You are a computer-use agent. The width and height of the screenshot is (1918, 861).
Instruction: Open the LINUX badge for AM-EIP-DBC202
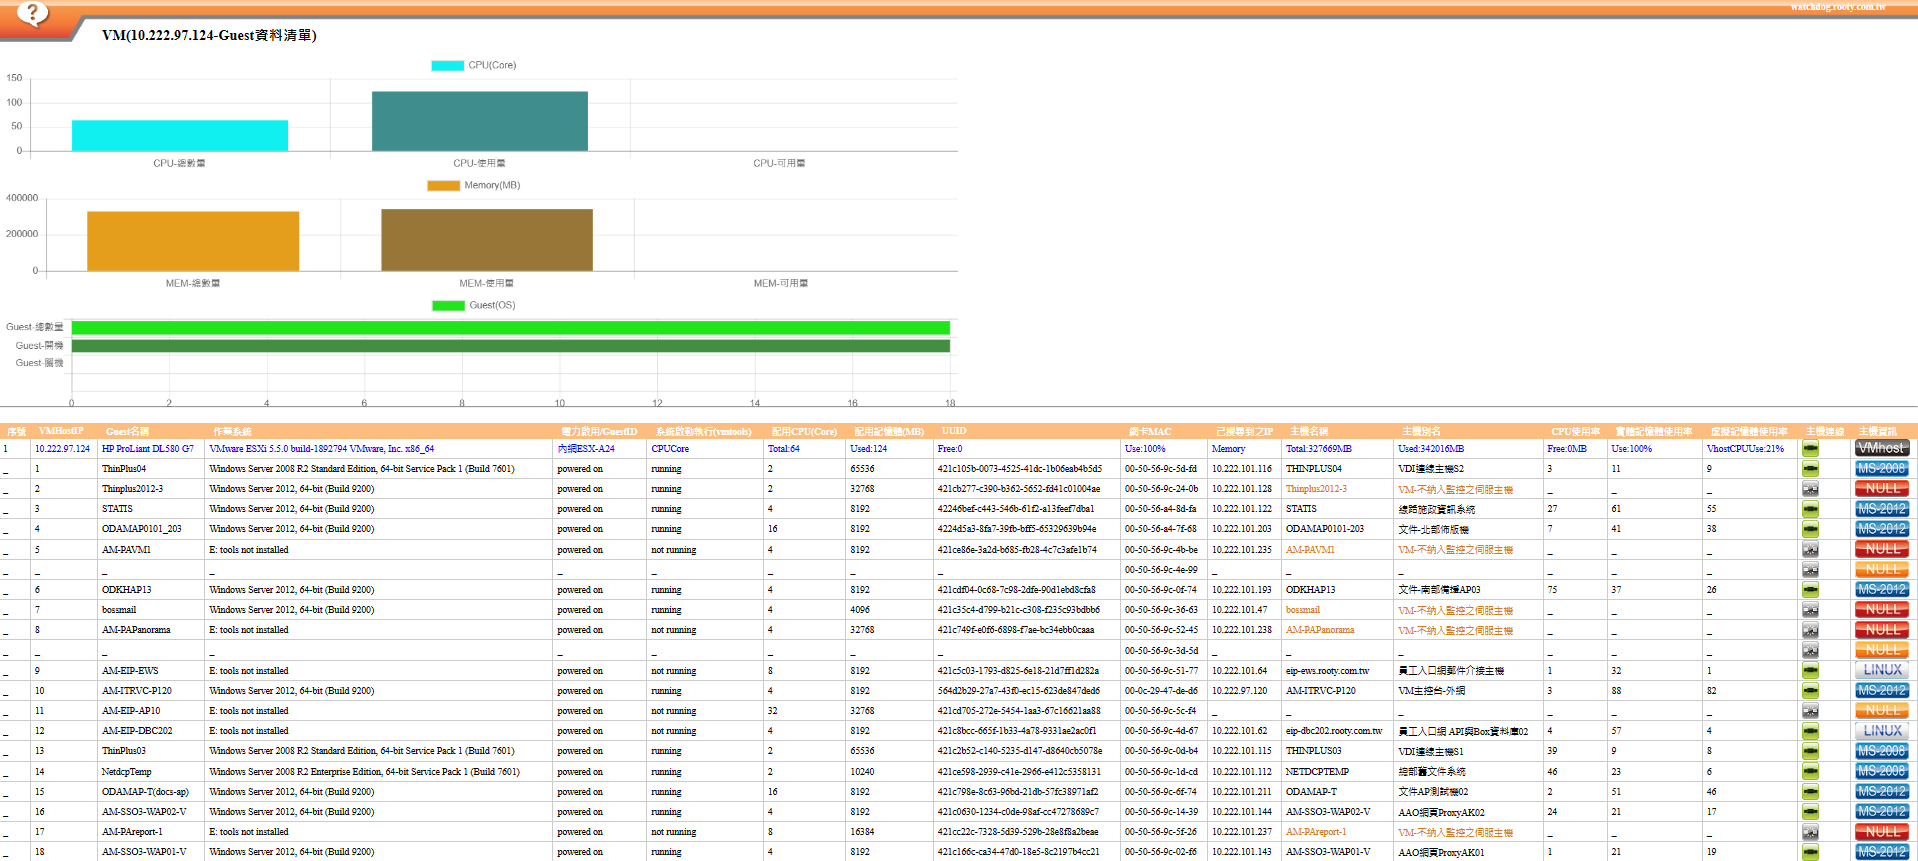[x=1881, y=731]
